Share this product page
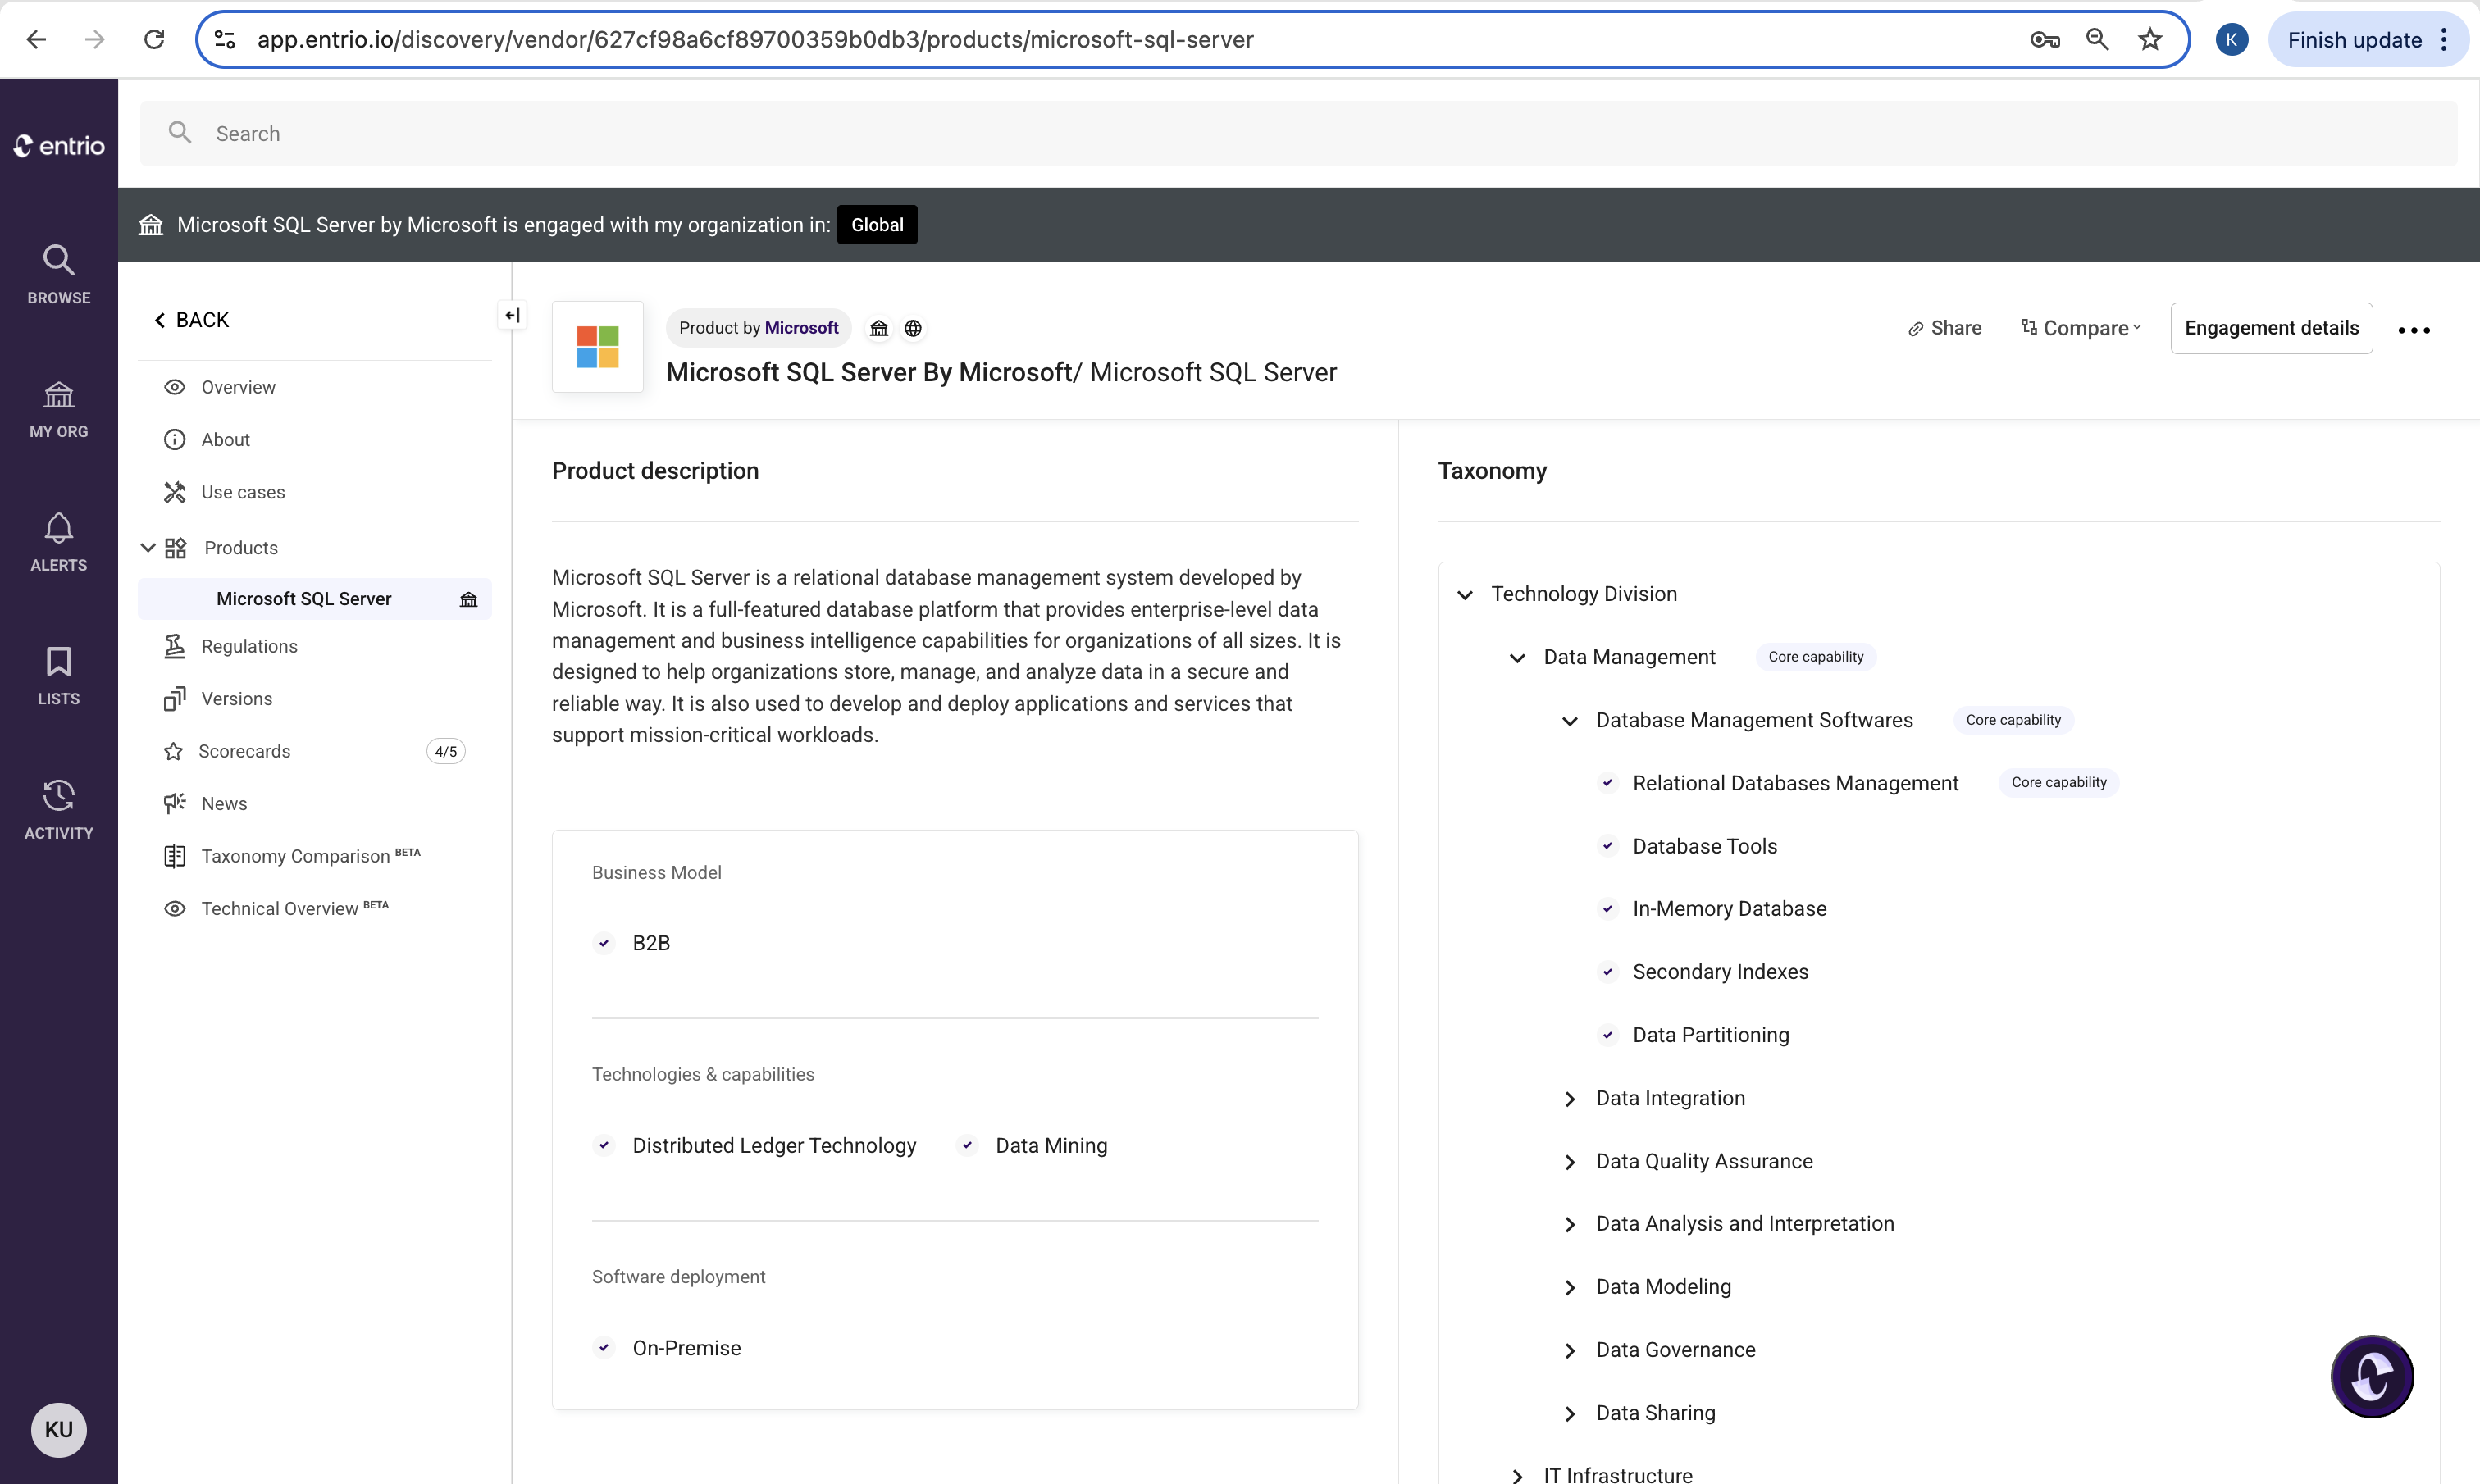This screenshot has height=1484, width=2480. [x=1945, y=328]
